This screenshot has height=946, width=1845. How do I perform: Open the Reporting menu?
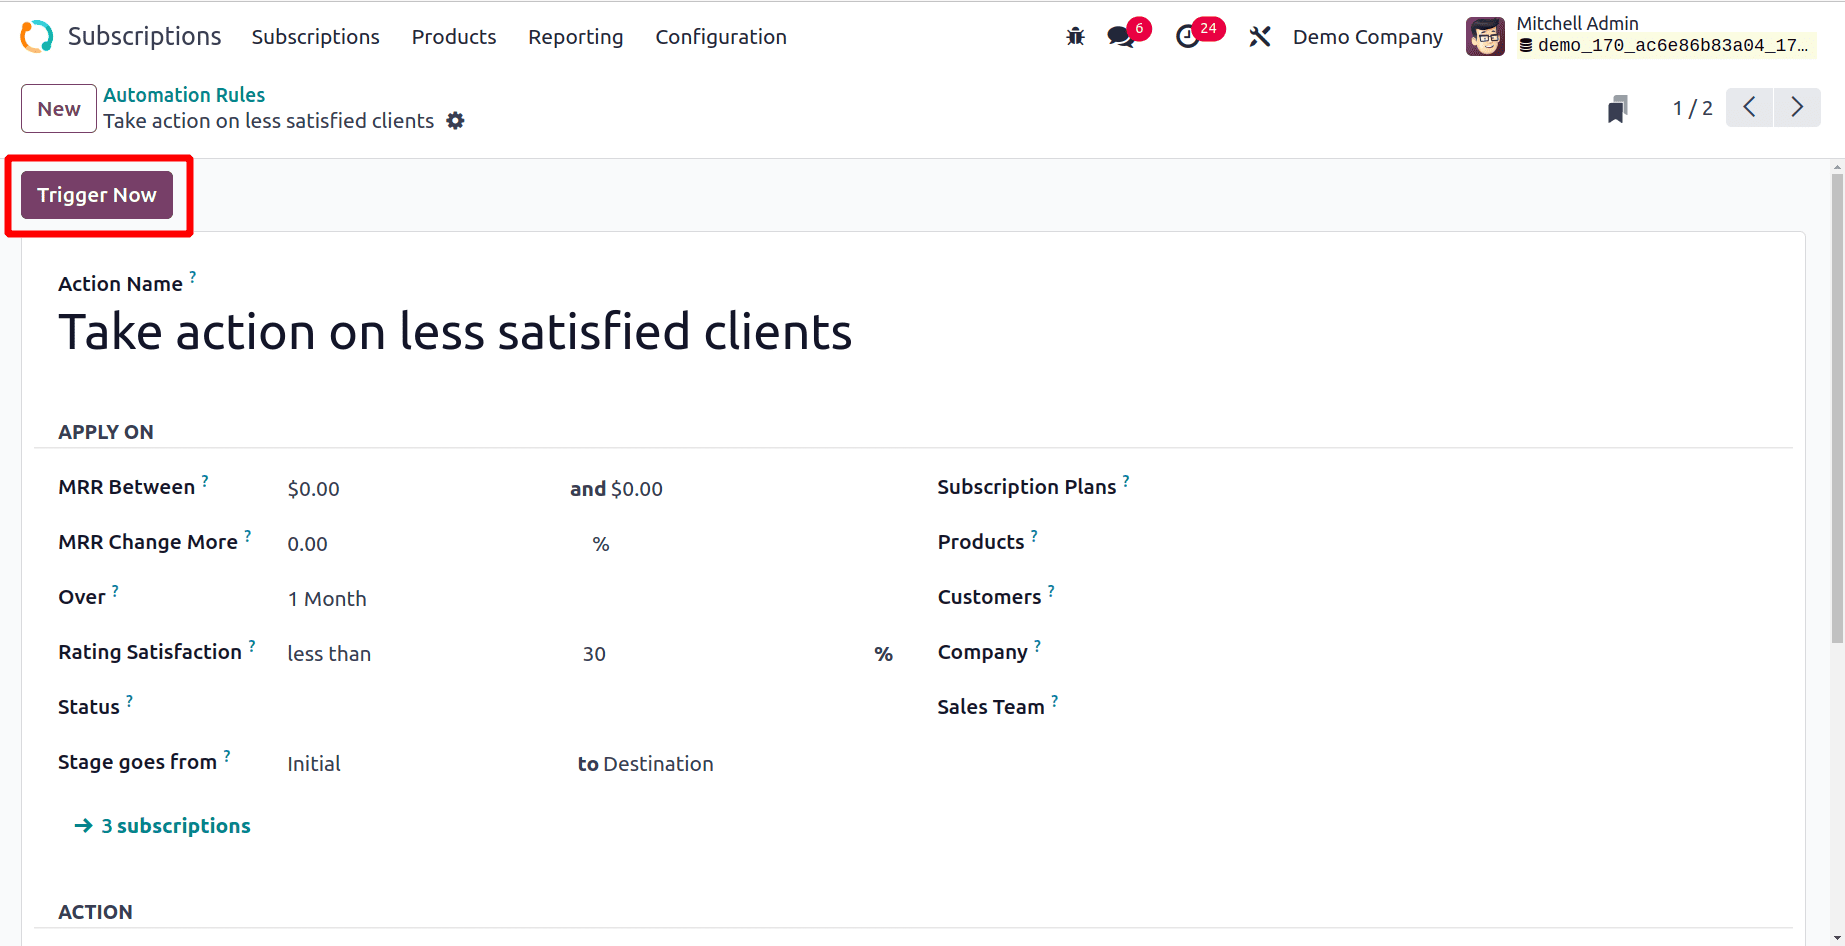575,37
